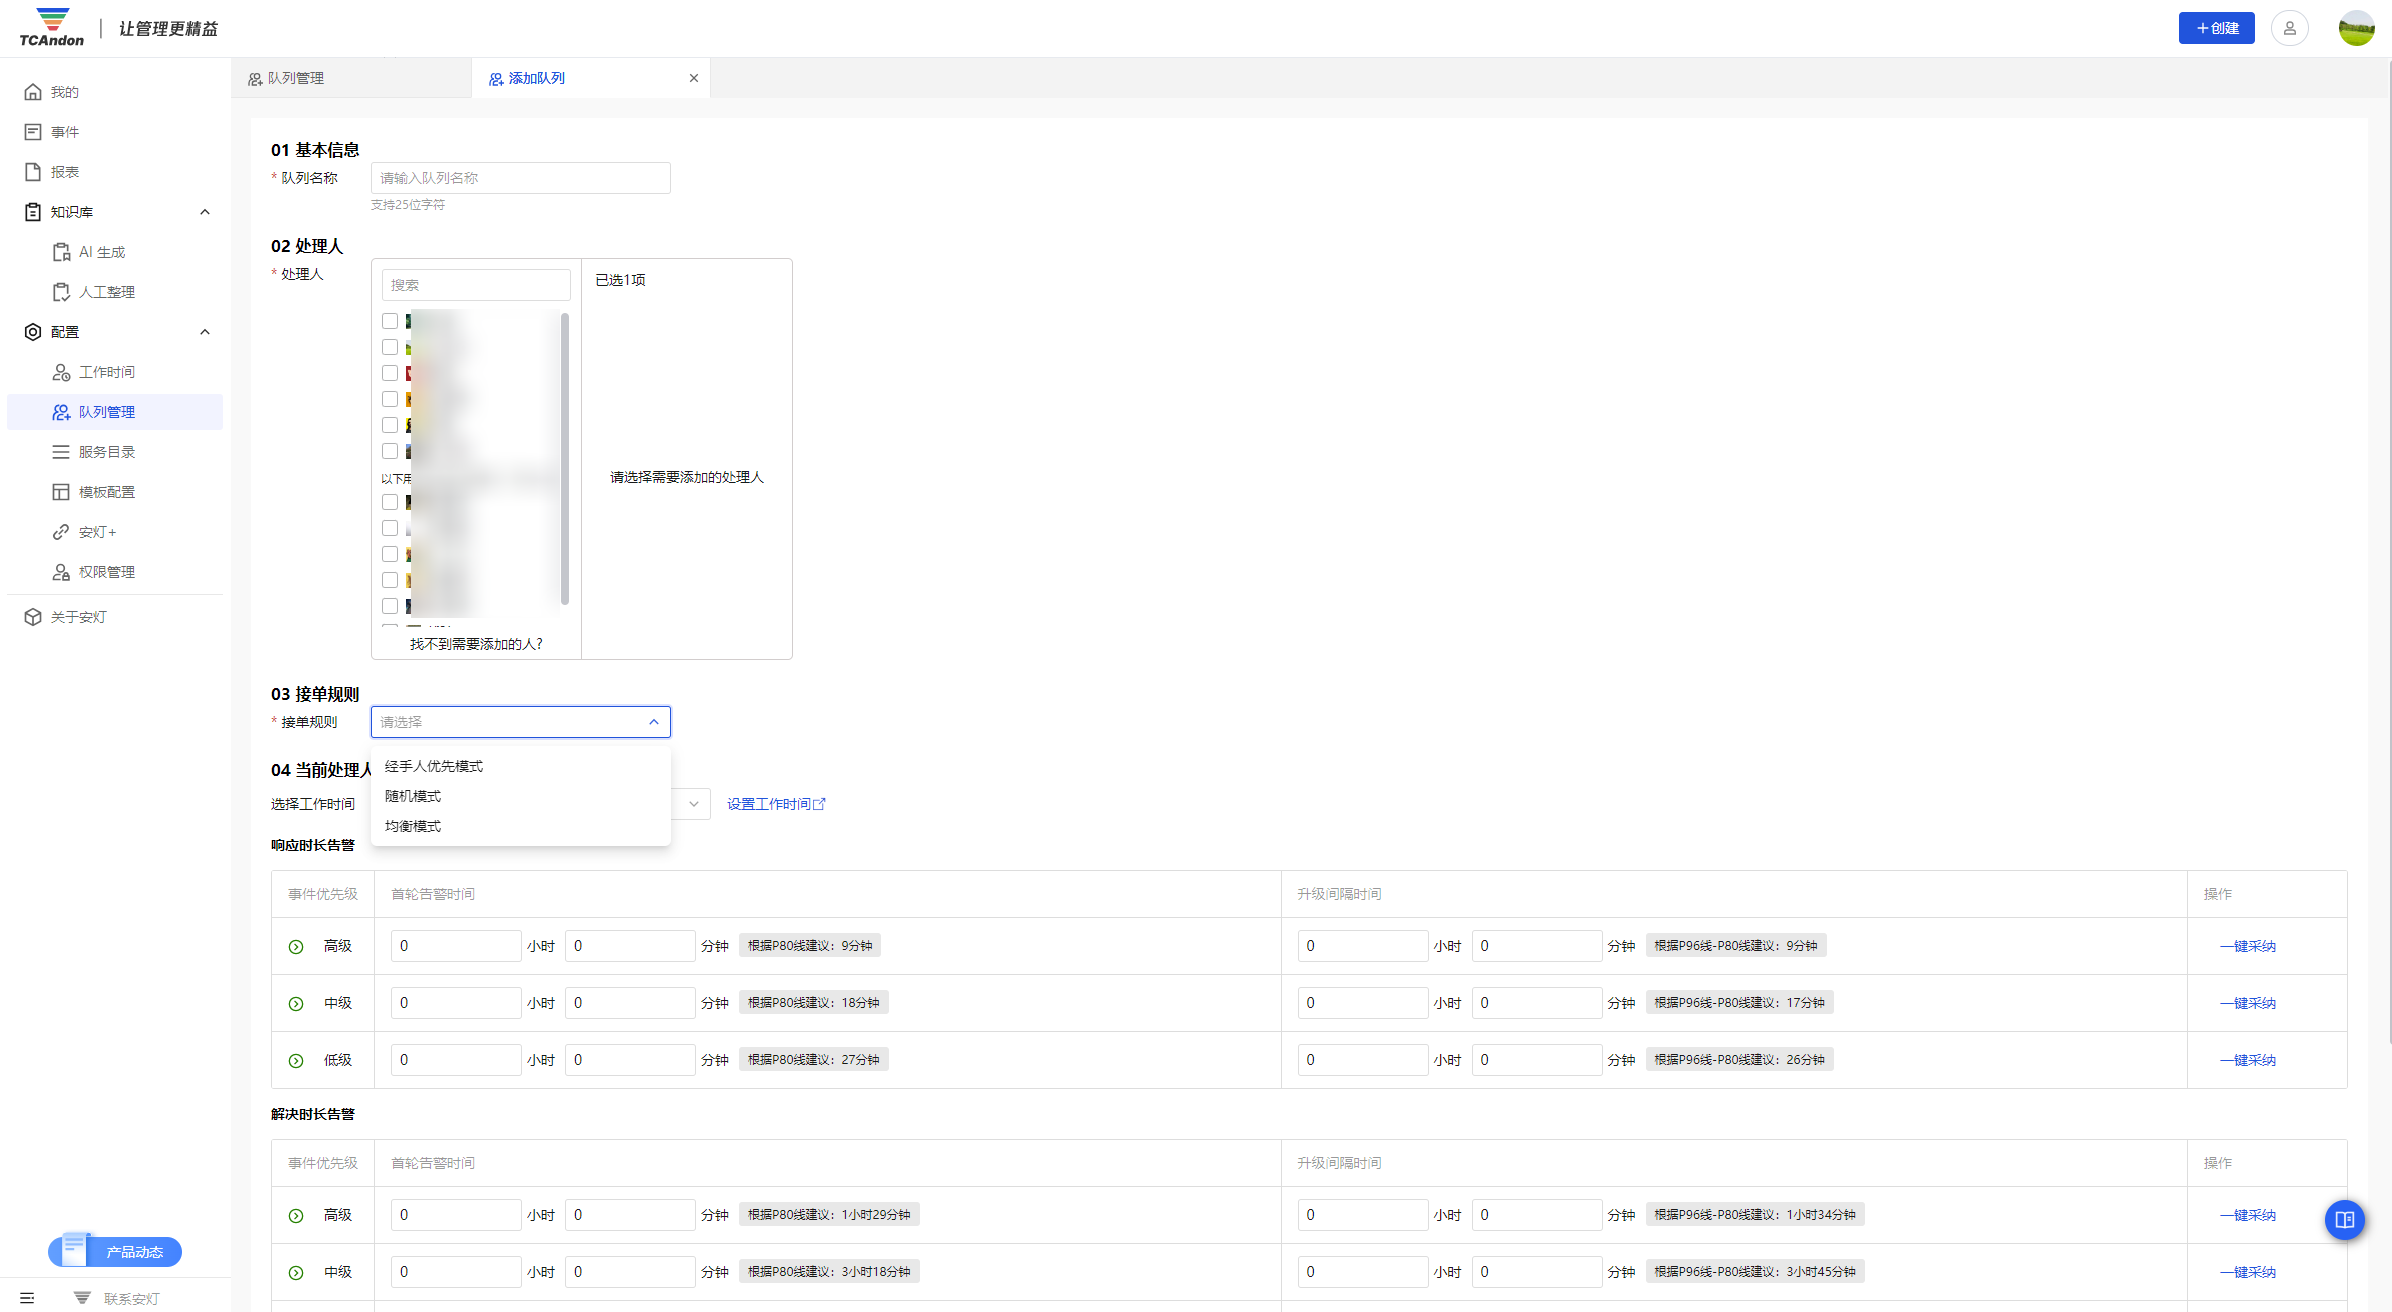
Task: Choose 随机模式 from the dropdown list
Action: pyautogui.click(x=413, y=796)
